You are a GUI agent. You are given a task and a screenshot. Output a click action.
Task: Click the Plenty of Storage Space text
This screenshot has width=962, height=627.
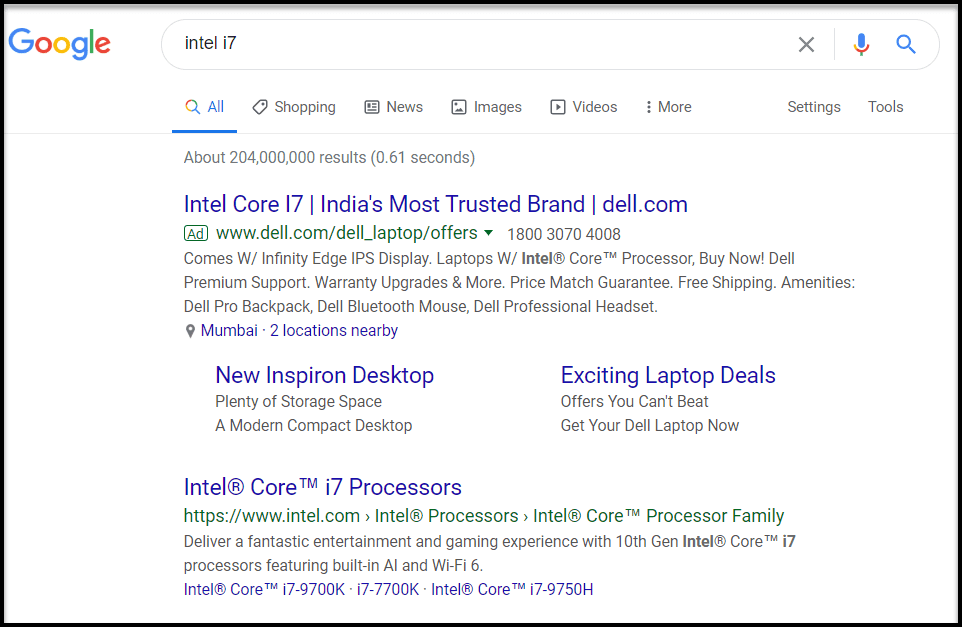299,401
